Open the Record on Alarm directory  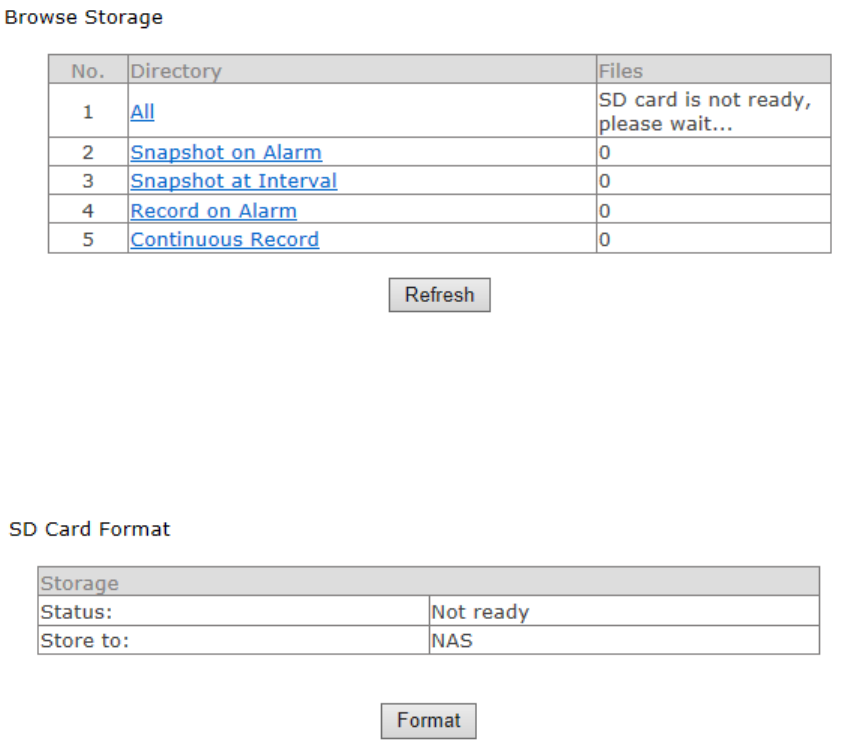[x=213, y=211]
